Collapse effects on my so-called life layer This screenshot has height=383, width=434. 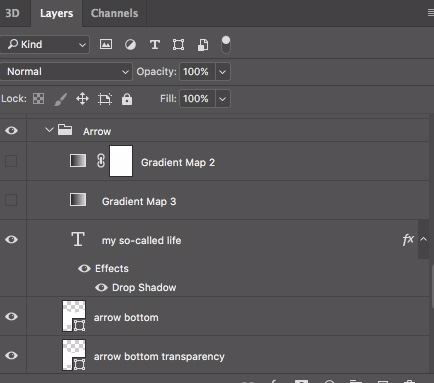pos(423,239)
